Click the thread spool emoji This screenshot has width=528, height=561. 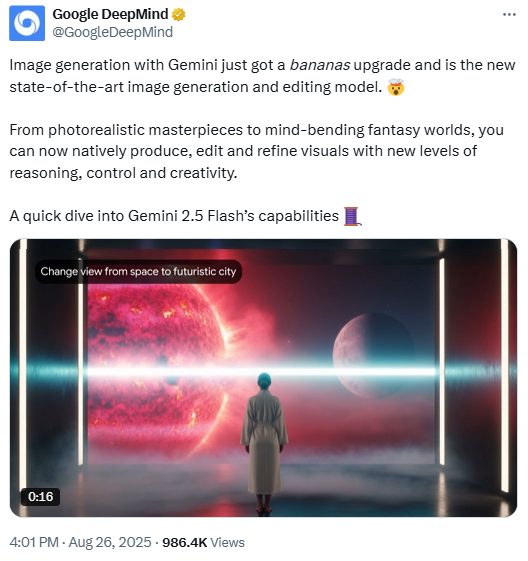[353, 216]
